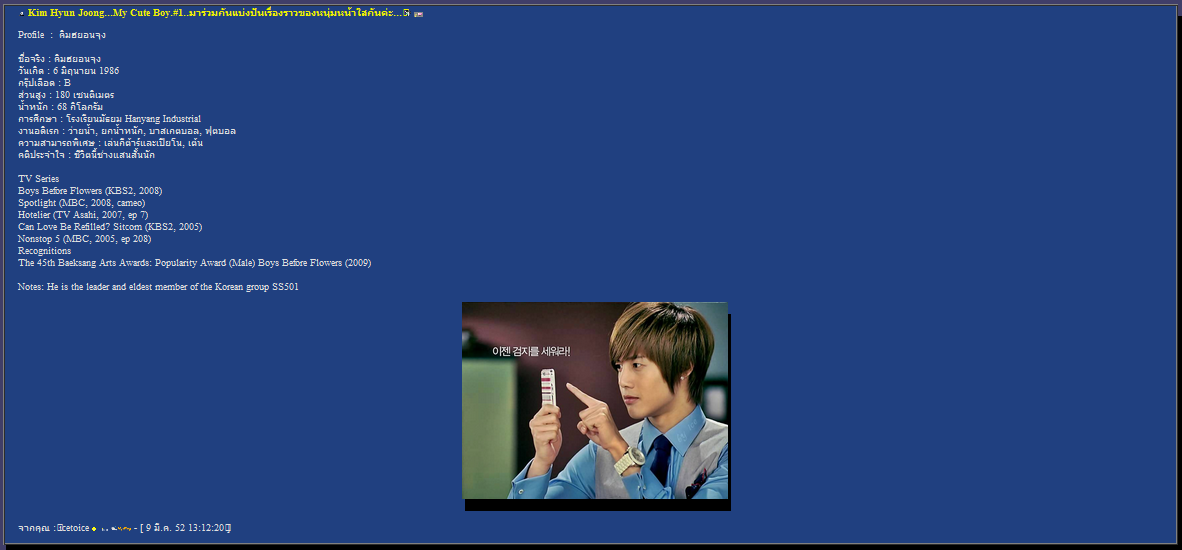Viewport: 1182px width, 550px height.
Task: Click the '68' weight line
Action: [60, 107]
